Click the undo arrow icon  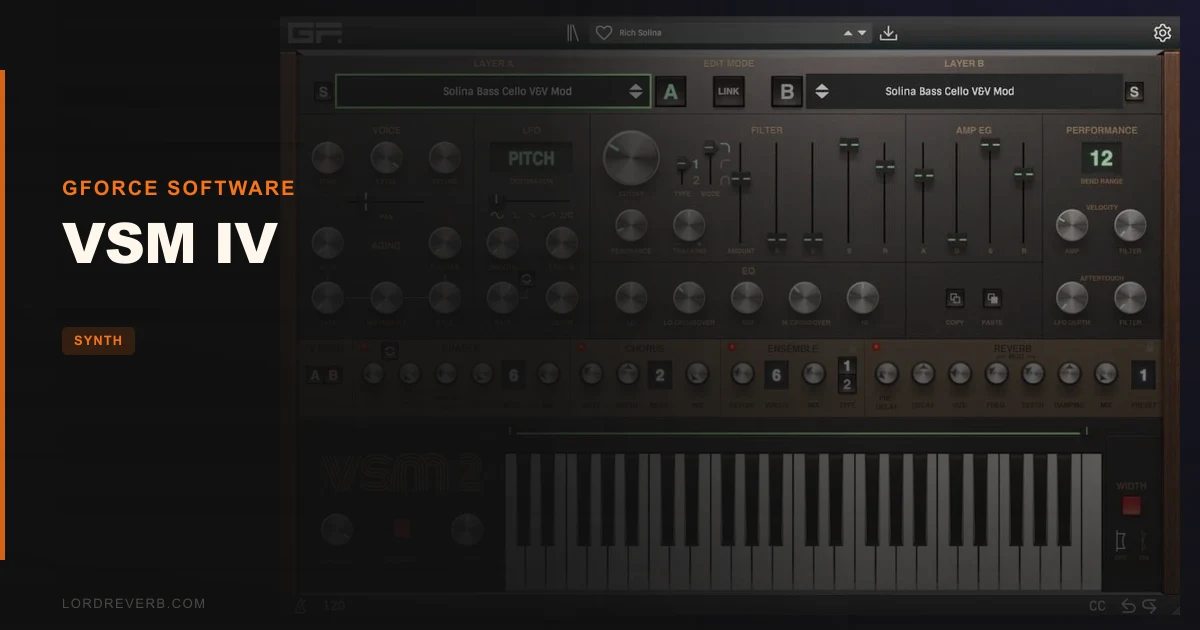click(x=1129, y=606)
